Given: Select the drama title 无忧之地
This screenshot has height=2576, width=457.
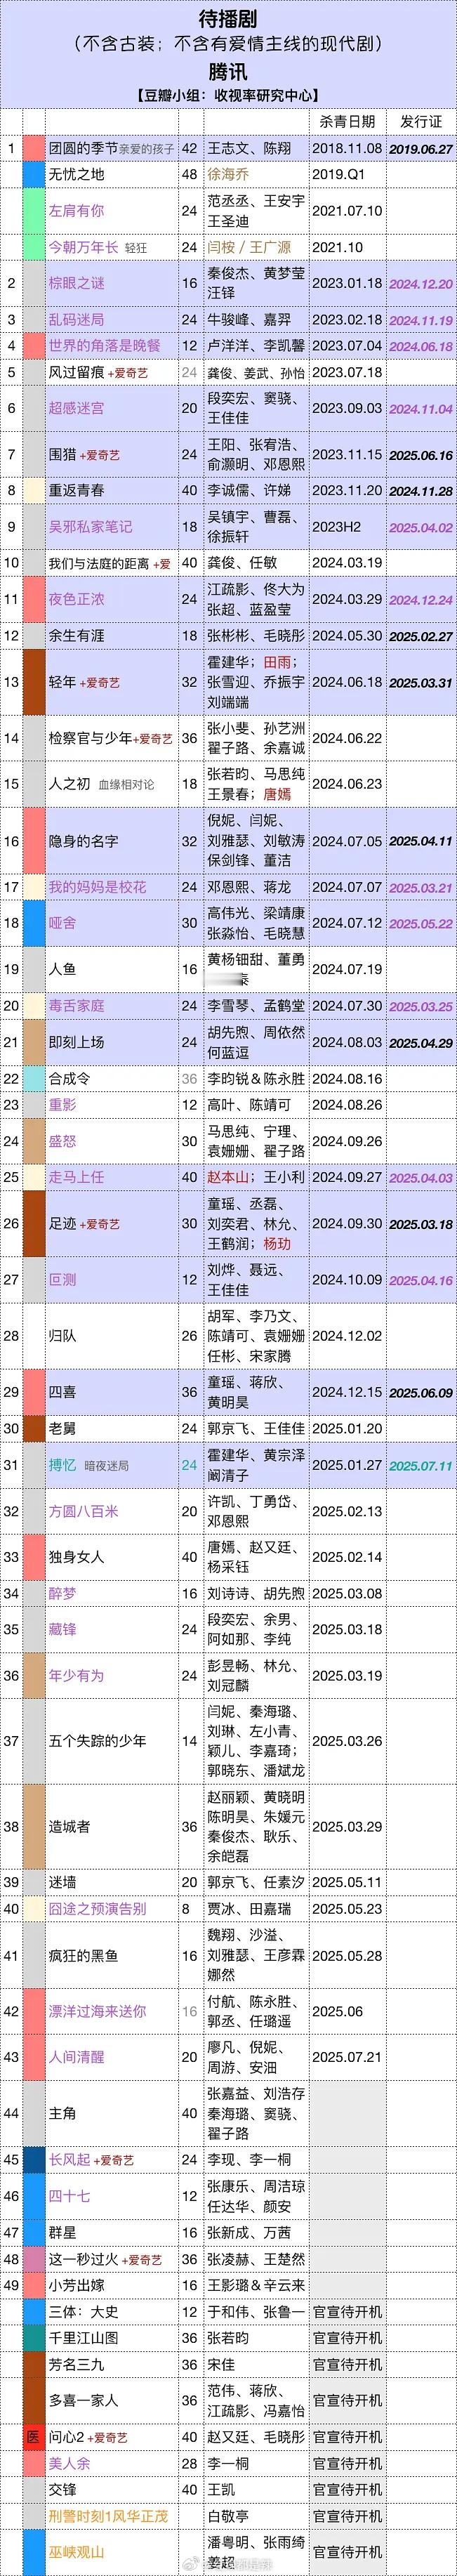Looking at the screenshot, I should pyautogui.click(x=76, y=174).
